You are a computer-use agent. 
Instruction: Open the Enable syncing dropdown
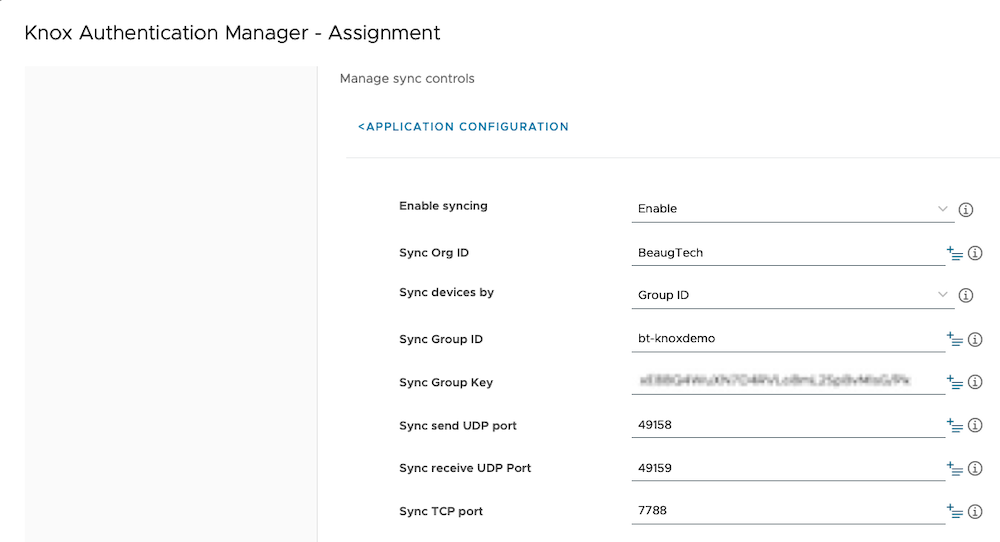(790, 209)
